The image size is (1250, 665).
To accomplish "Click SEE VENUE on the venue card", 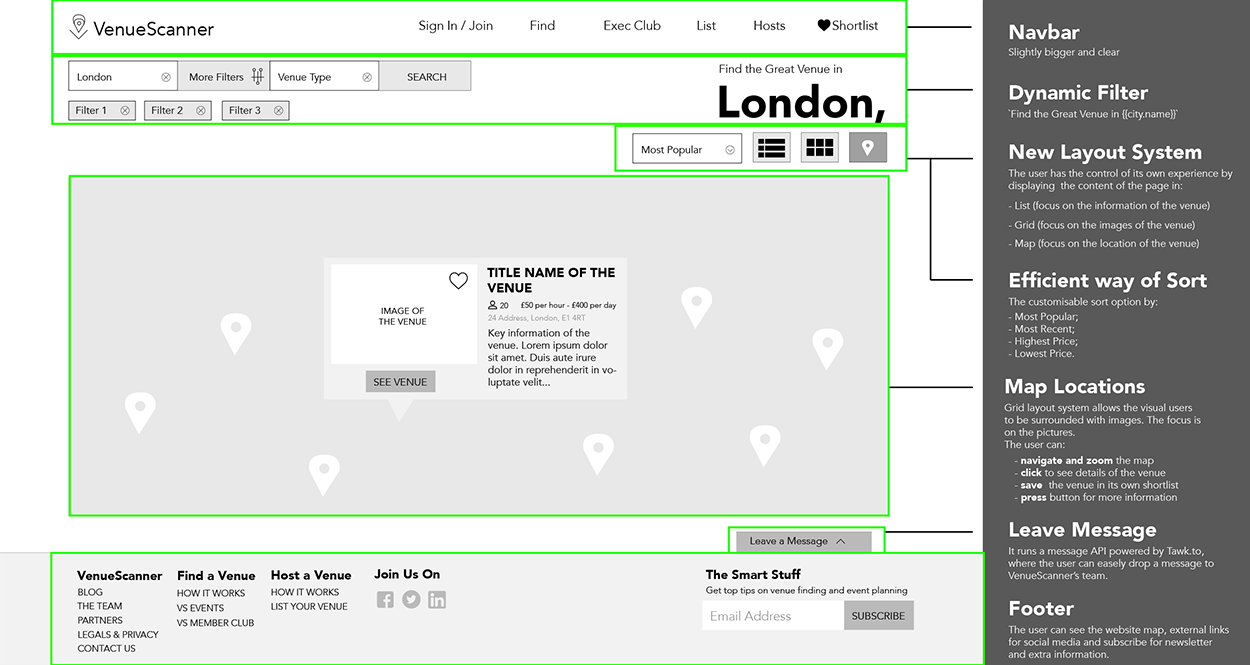I will 400,381.
